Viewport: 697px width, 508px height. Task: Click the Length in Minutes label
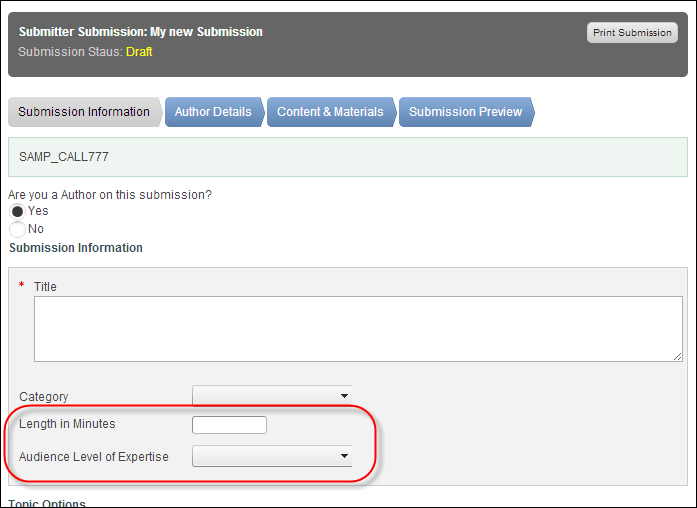click(x=67, y=424)
